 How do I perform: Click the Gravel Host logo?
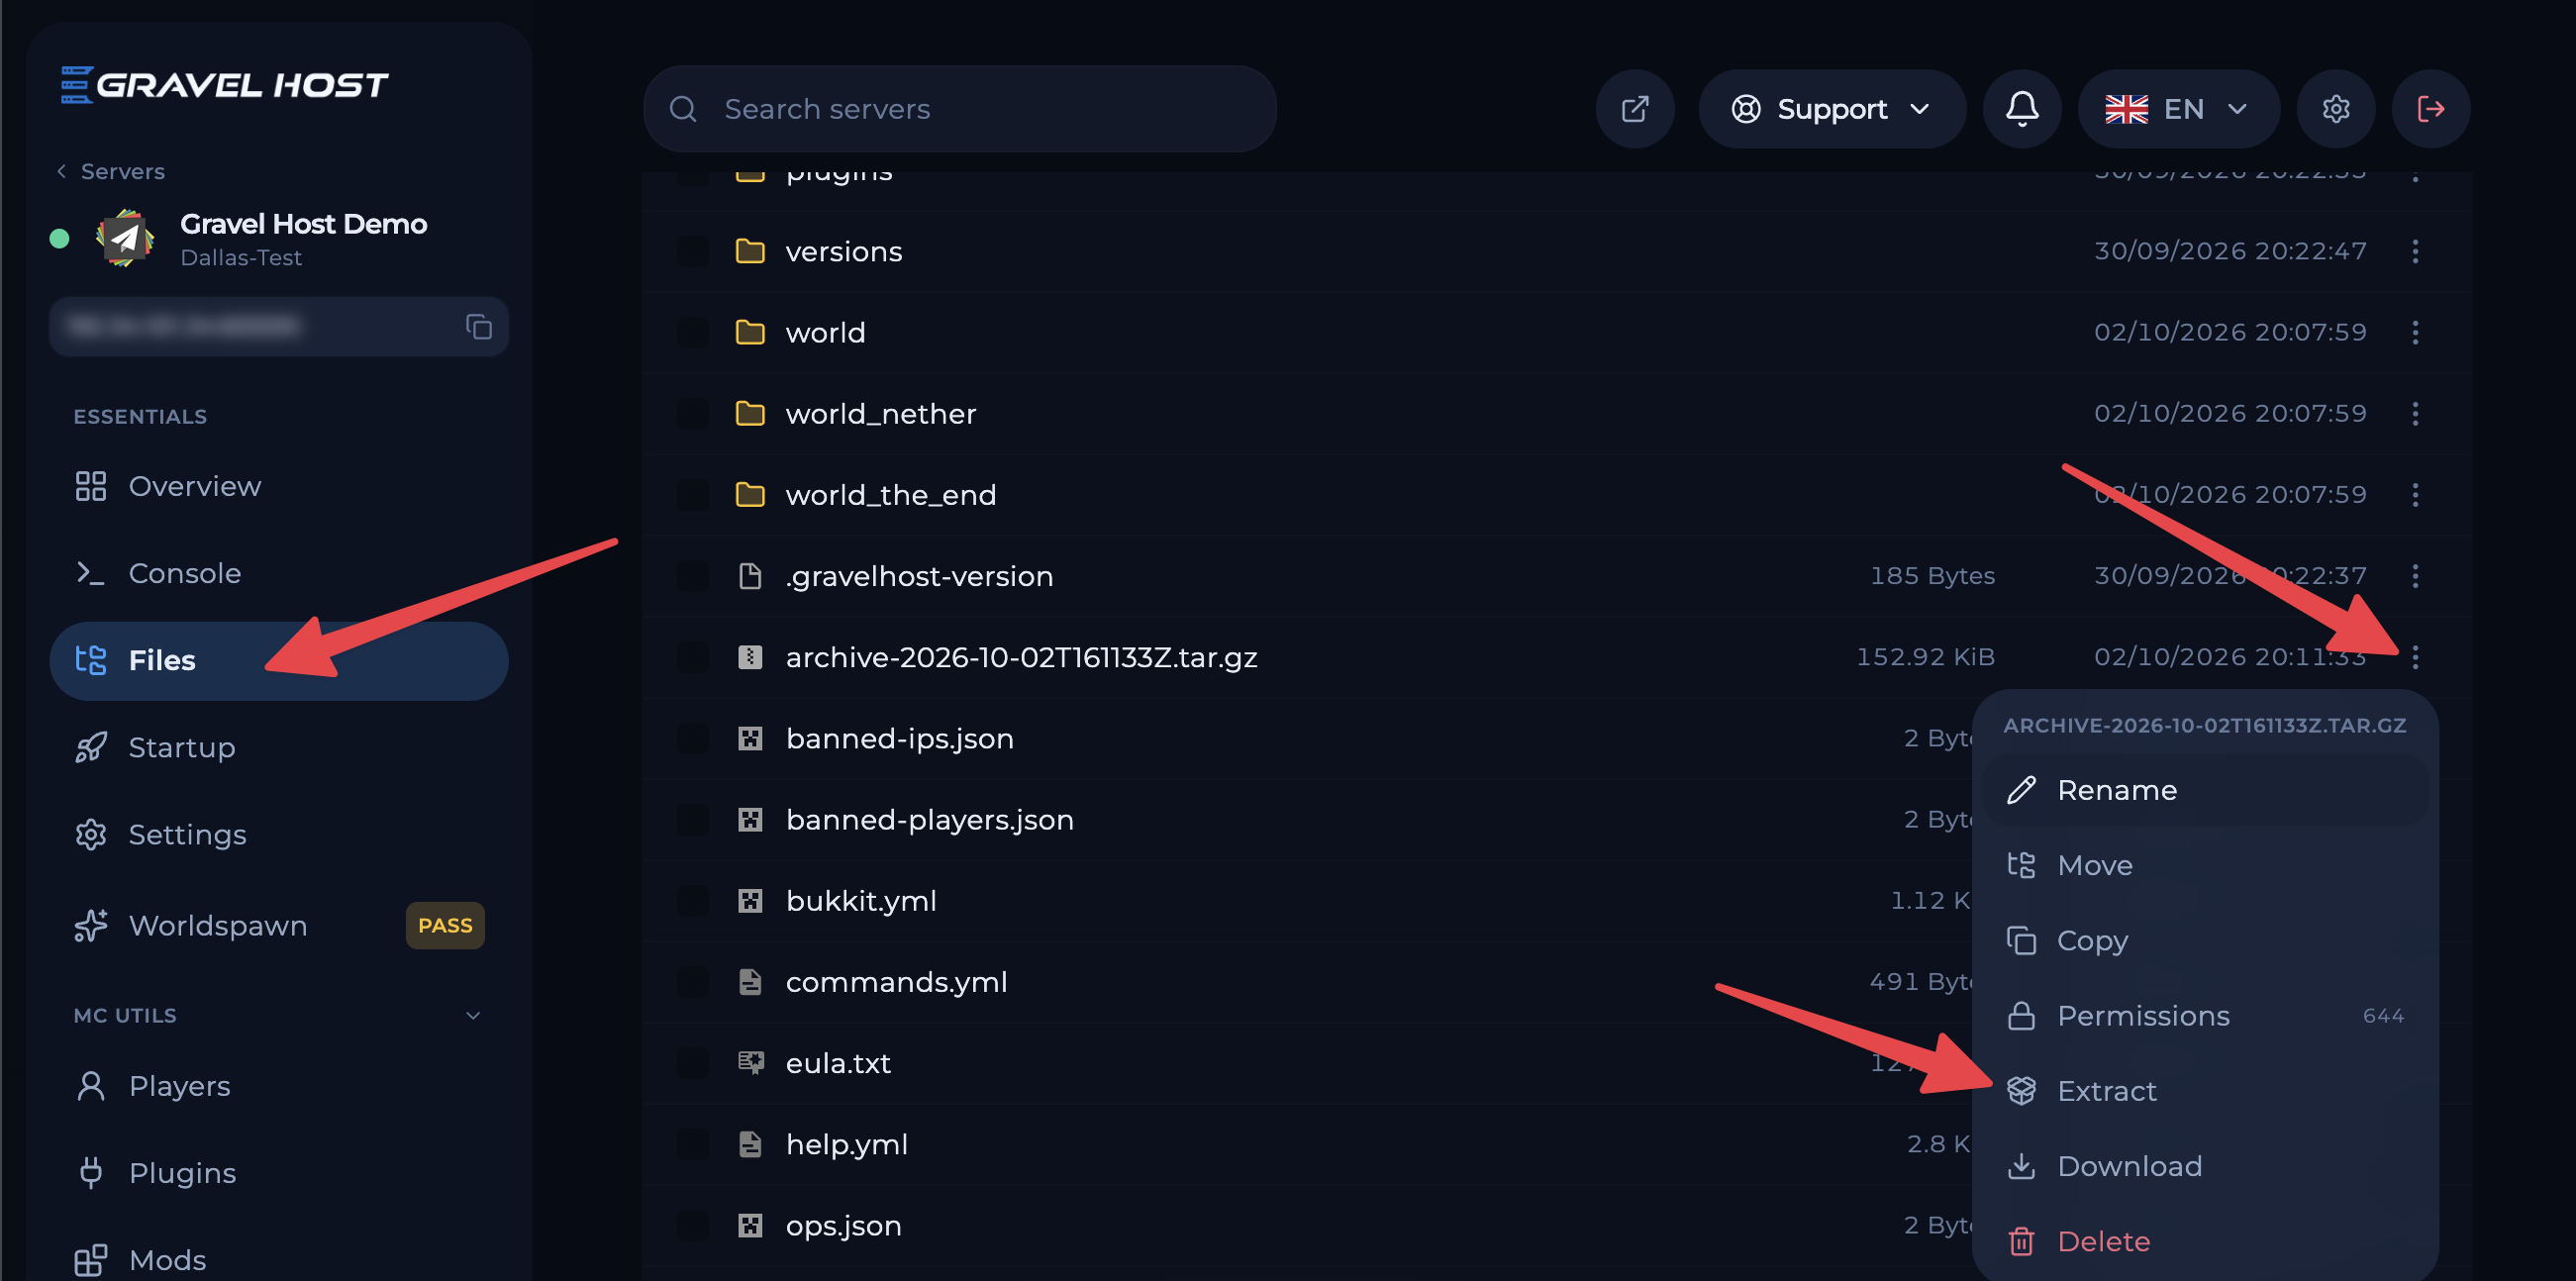click(x=224, y=85)
